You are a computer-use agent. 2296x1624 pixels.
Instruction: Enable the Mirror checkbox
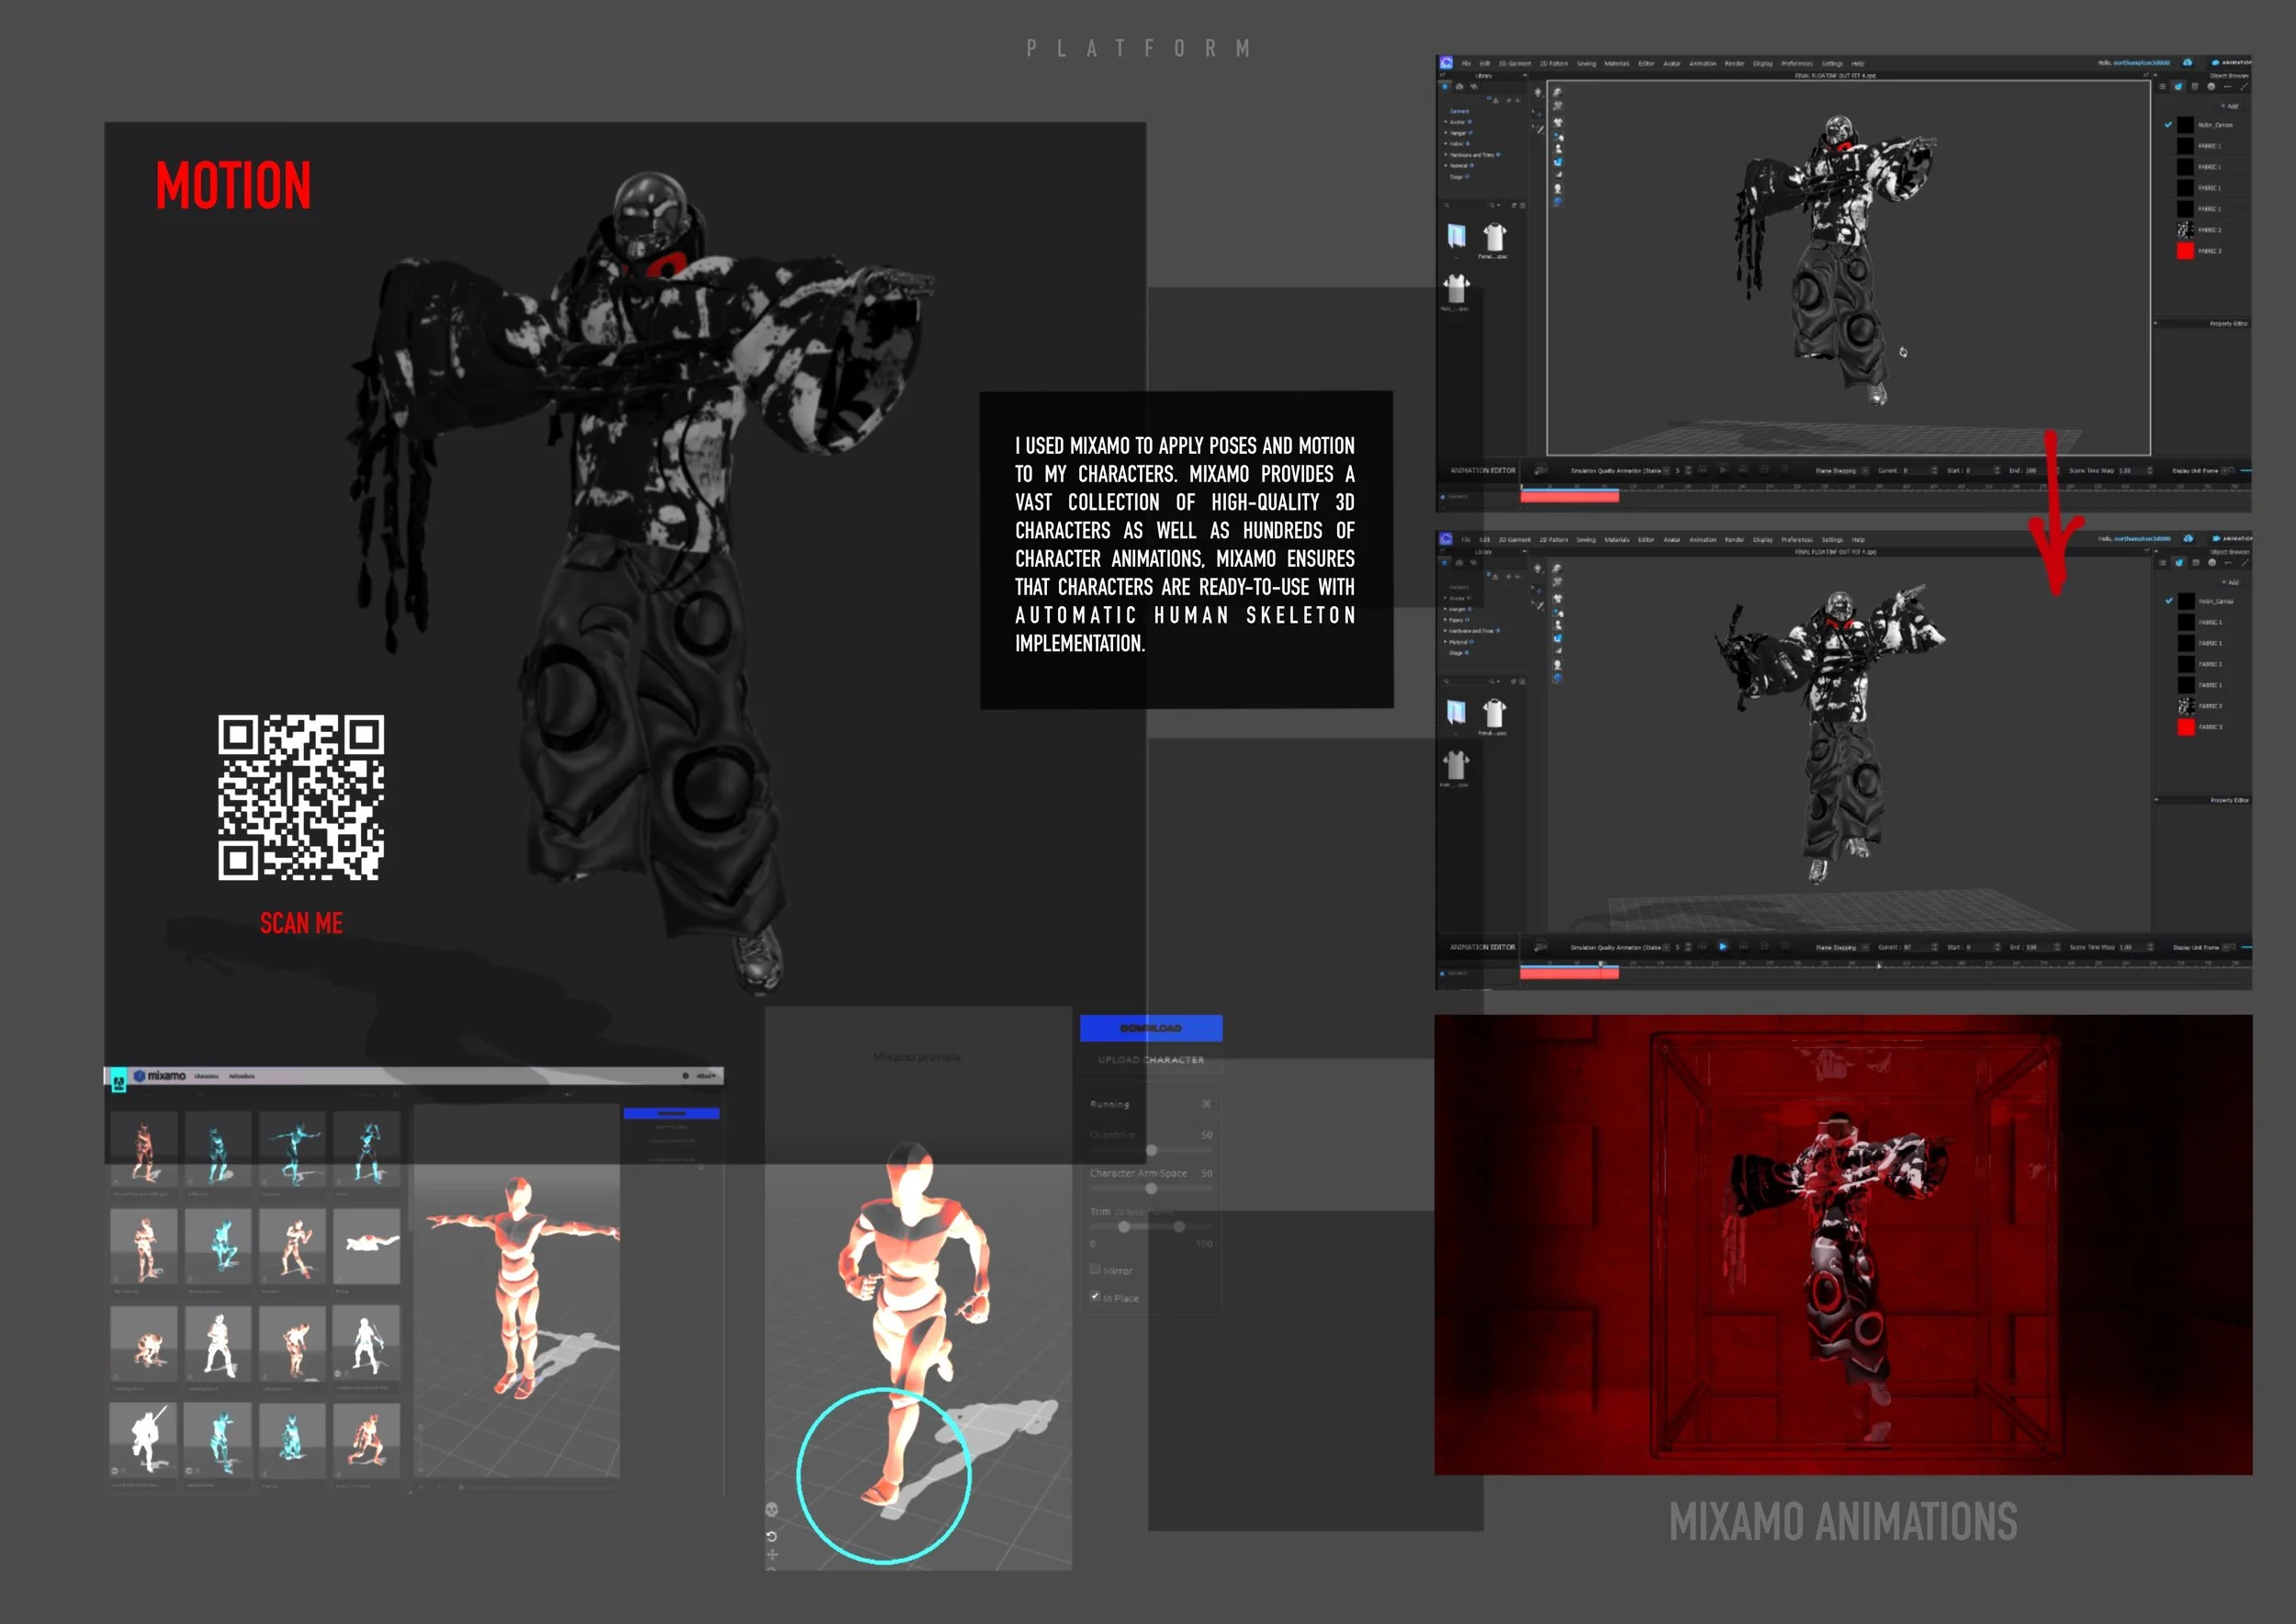coord(1095,1270)
